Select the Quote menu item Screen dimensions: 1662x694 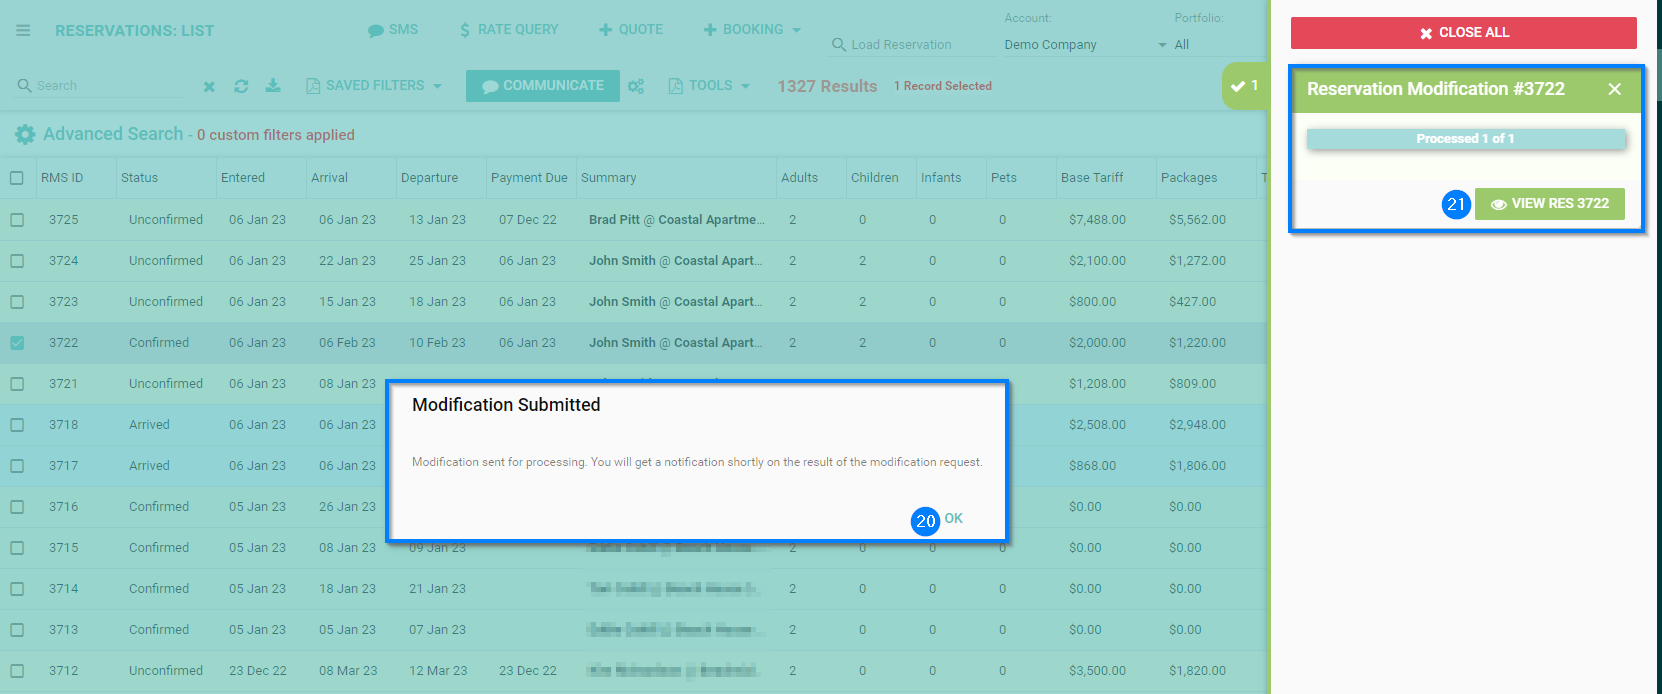[631, 30]
